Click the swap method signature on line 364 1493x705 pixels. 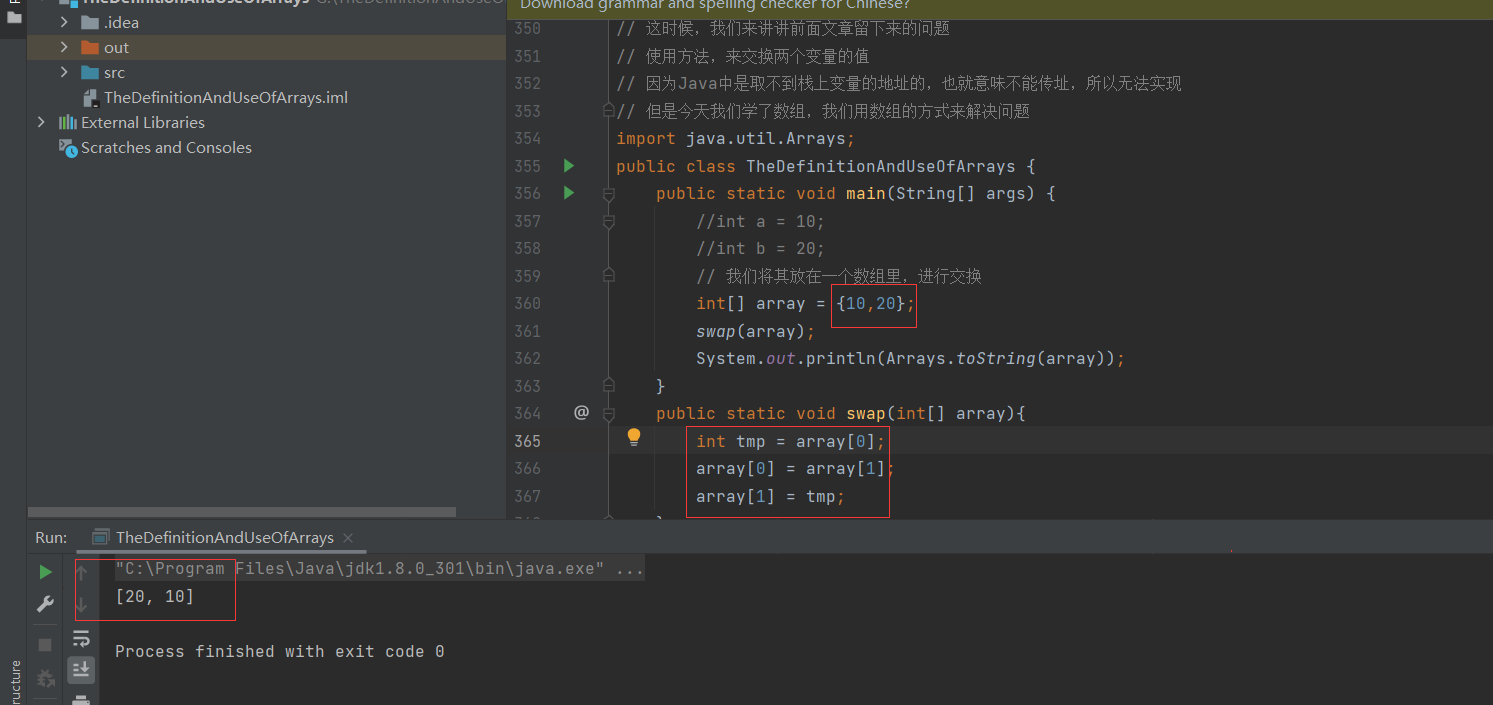841,413
